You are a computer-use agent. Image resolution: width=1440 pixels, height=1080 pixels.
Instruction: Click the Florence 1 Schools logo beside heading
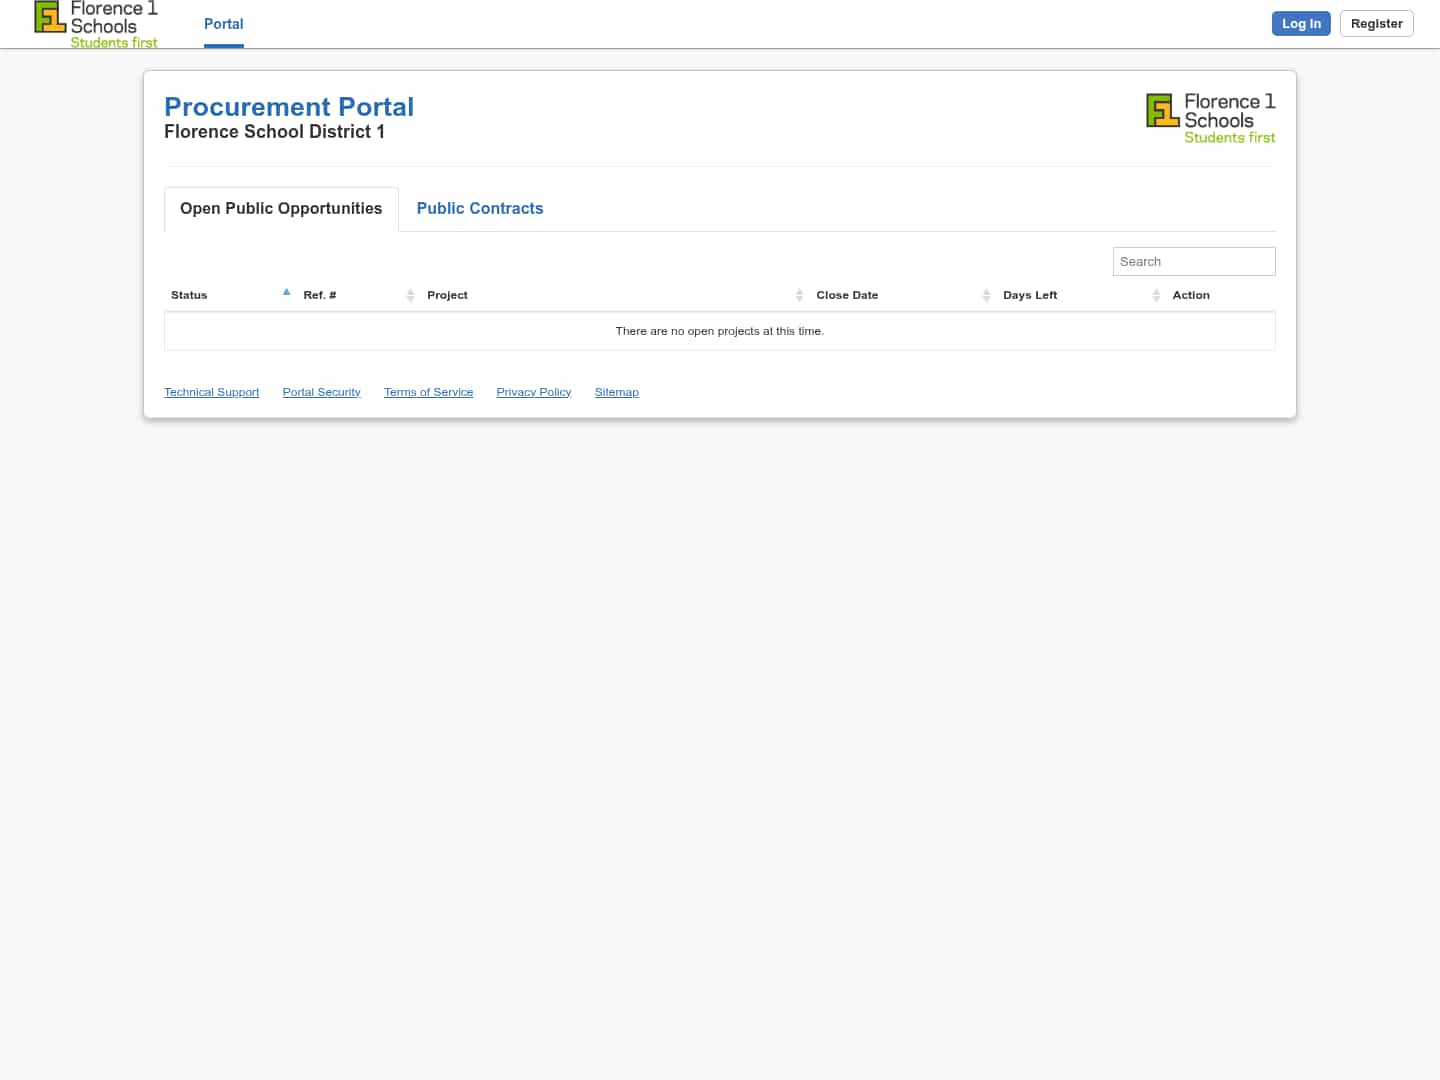coord(1210,118)
